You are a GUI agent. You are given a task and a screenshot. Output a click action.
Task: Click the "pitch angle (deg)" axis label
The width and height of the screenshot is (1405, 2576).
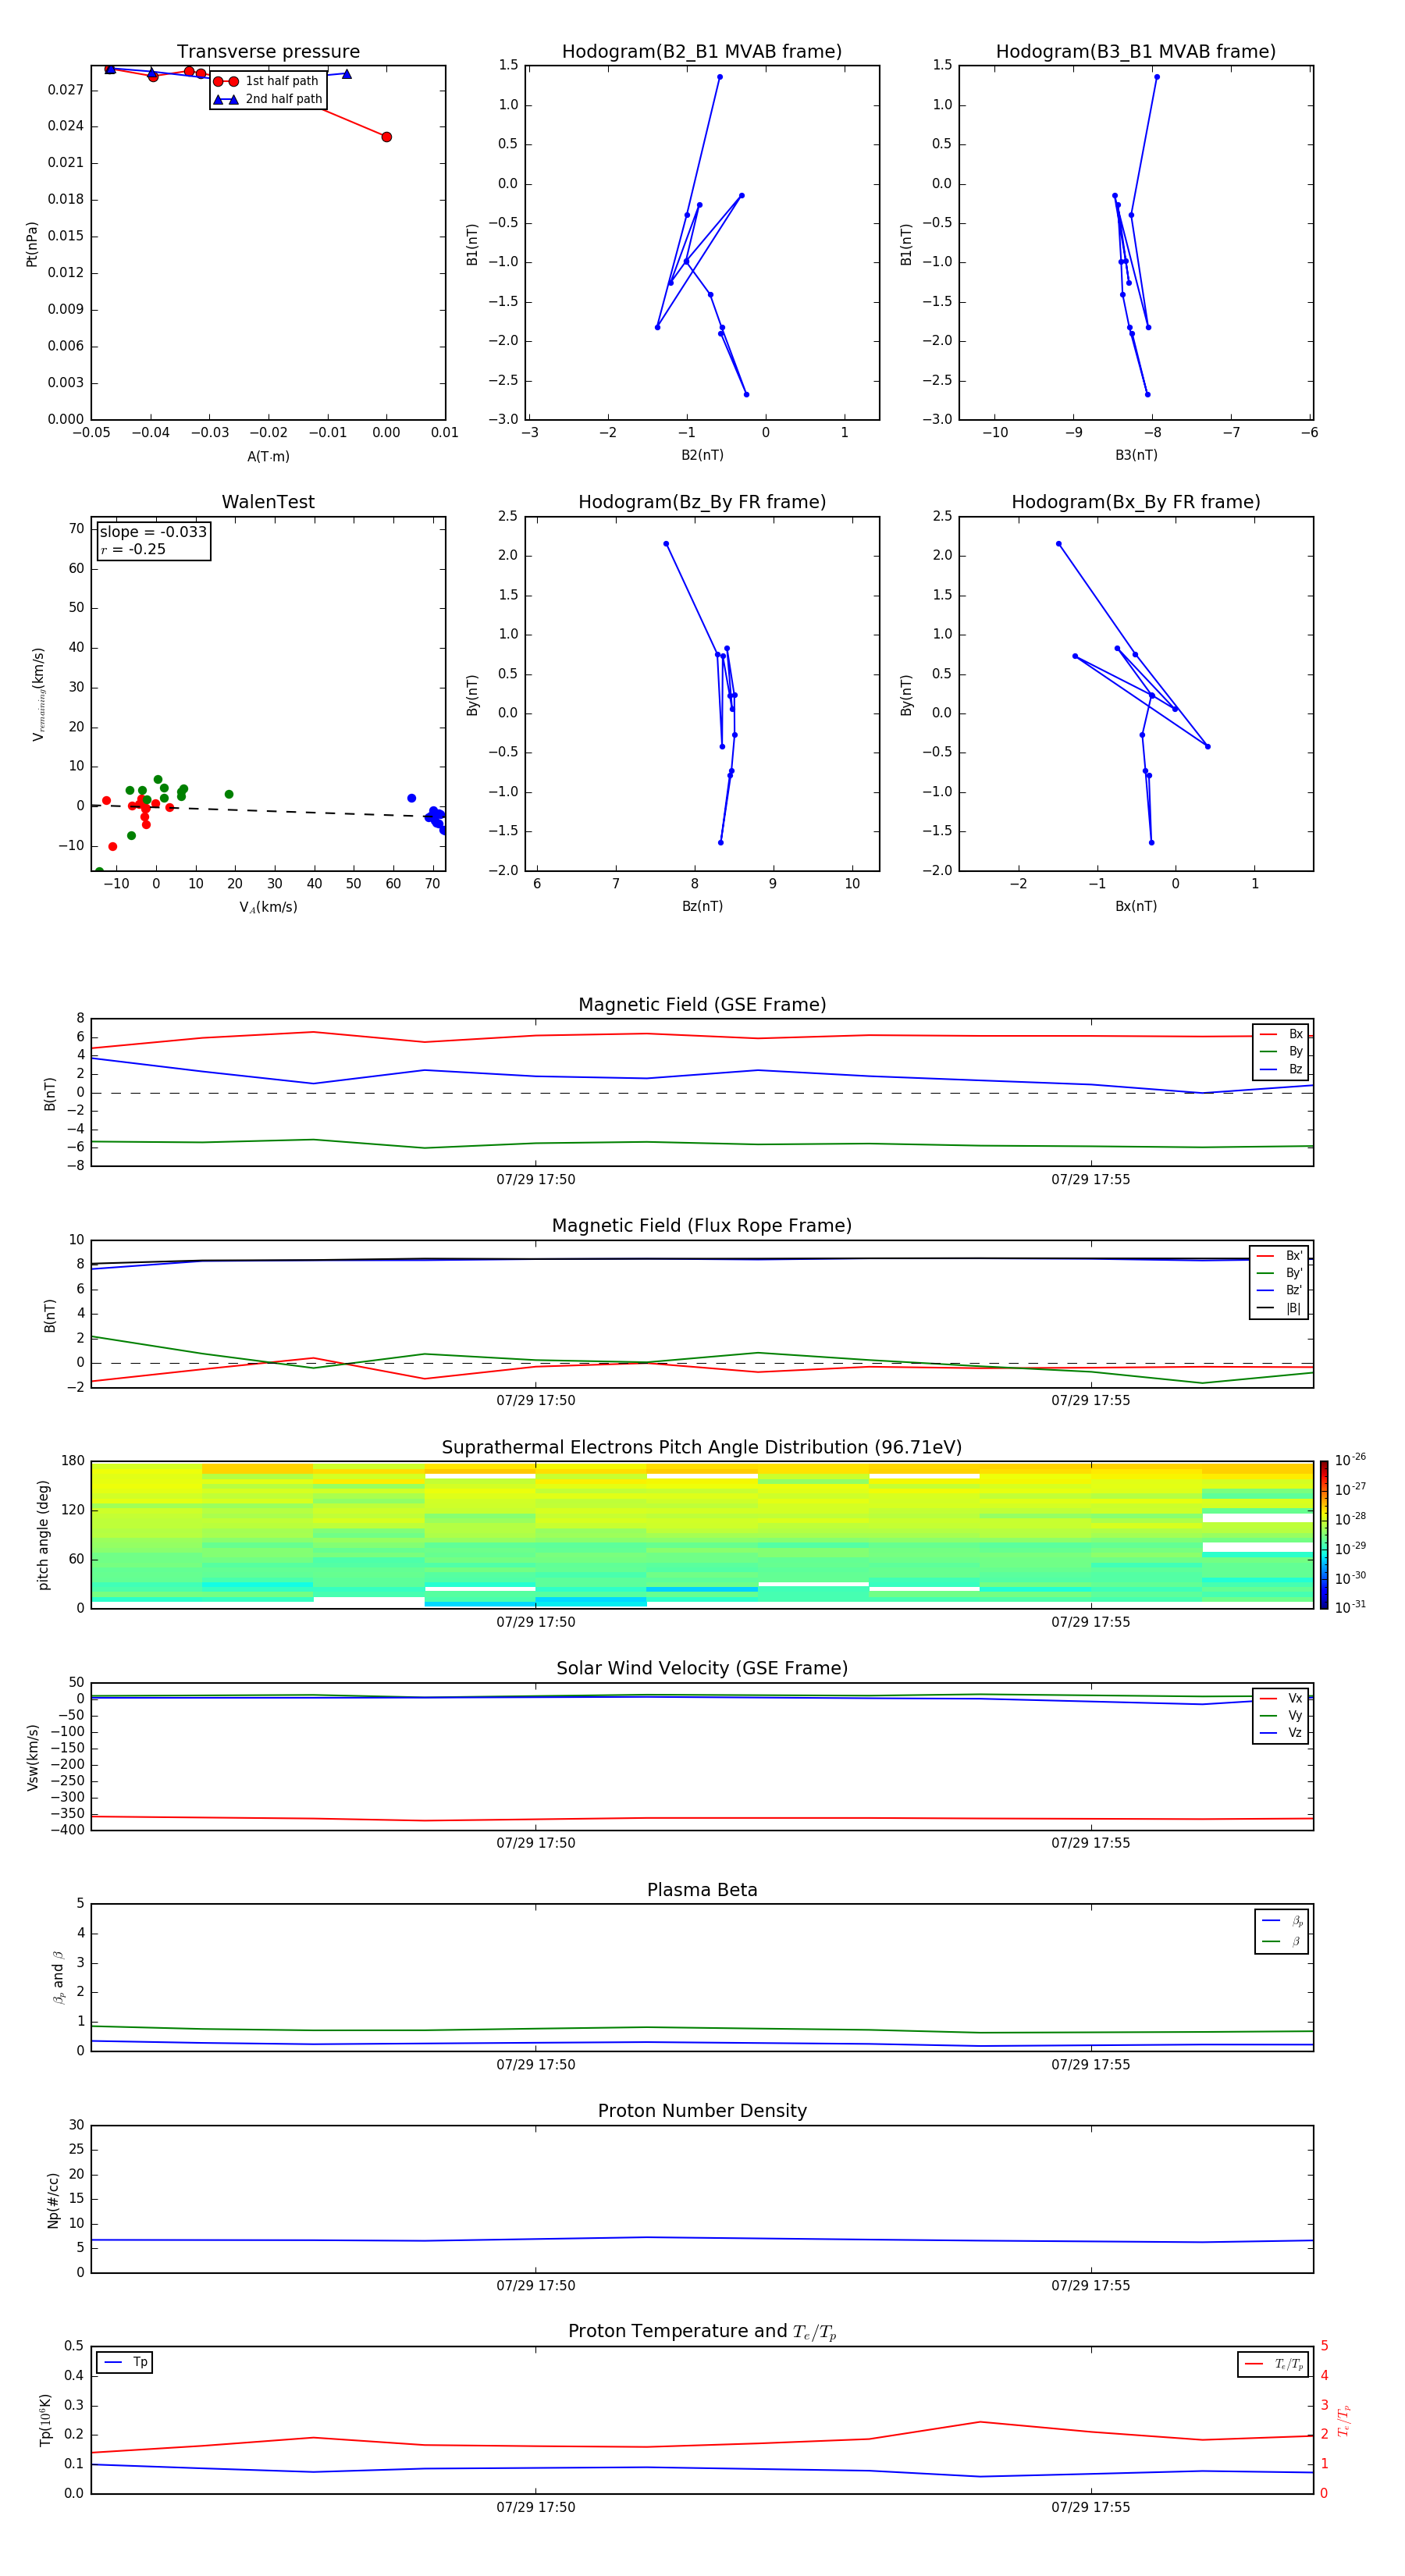click(43, 1535)
